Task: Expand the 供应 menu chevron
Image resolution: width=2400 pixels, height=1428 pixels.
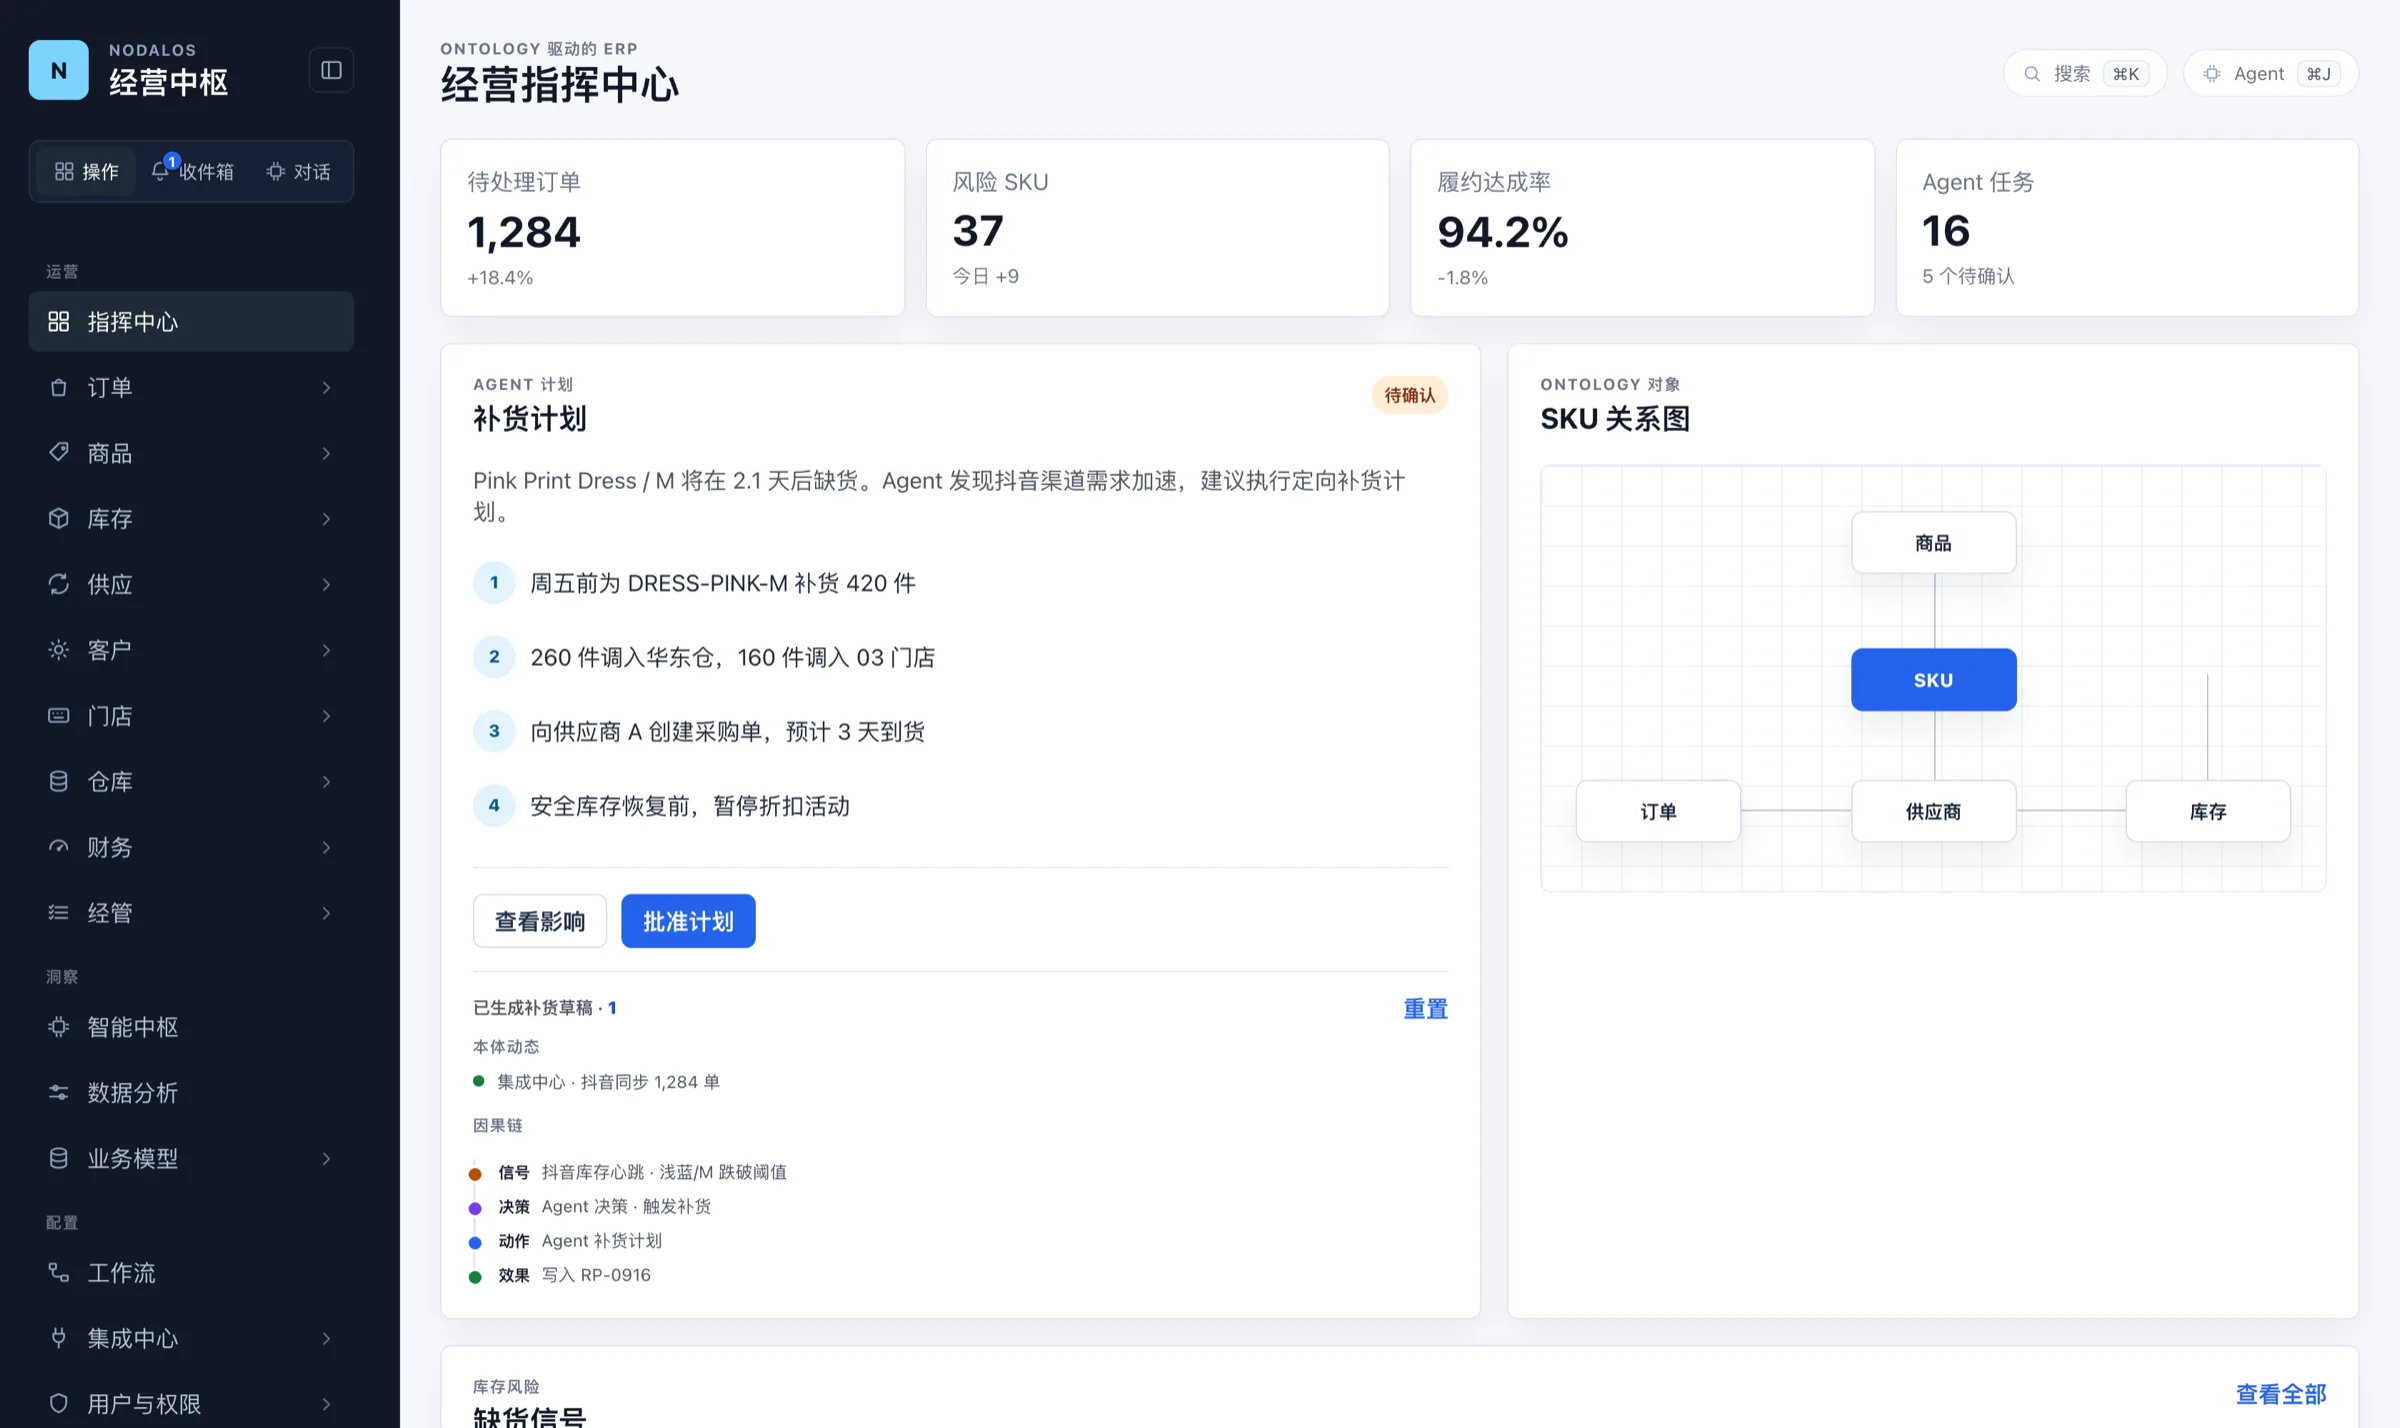Action: [x=326, y=584]
